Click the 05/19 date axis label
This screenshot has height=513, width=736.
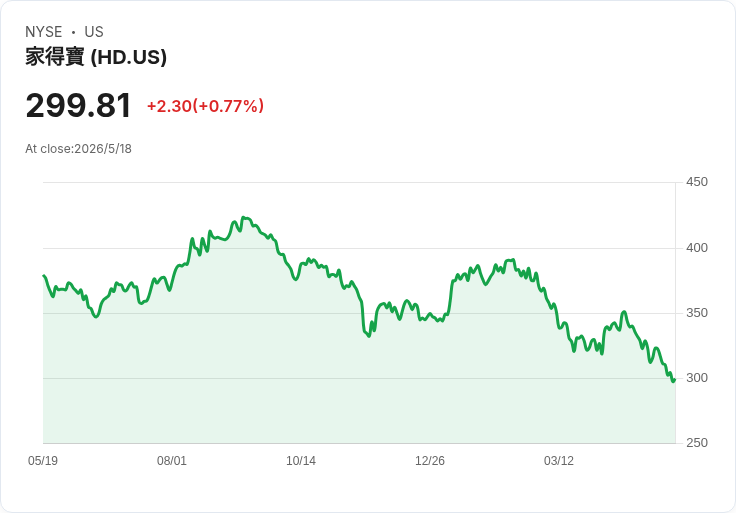pos(43,461)
